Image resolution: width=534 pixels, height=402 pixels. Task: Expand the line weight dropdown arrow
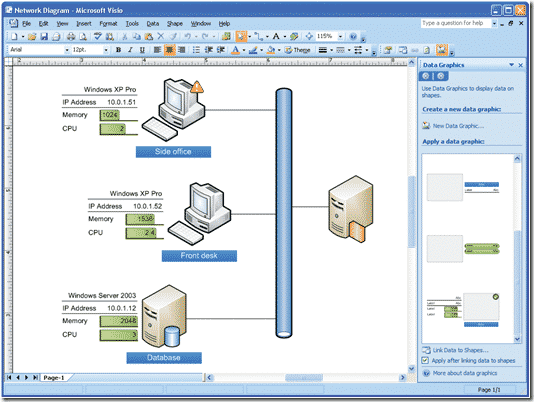click(x=331, y=50)
